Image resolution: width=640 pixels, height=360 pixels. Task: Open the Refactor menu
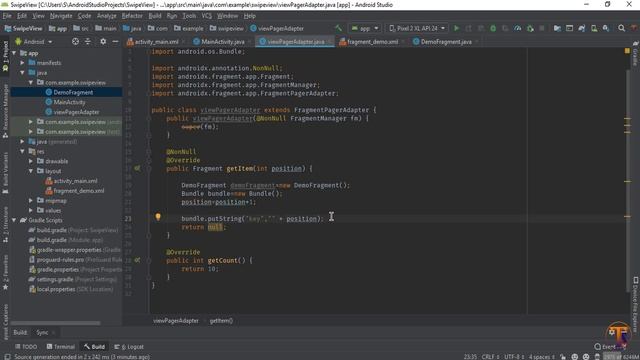132,16
